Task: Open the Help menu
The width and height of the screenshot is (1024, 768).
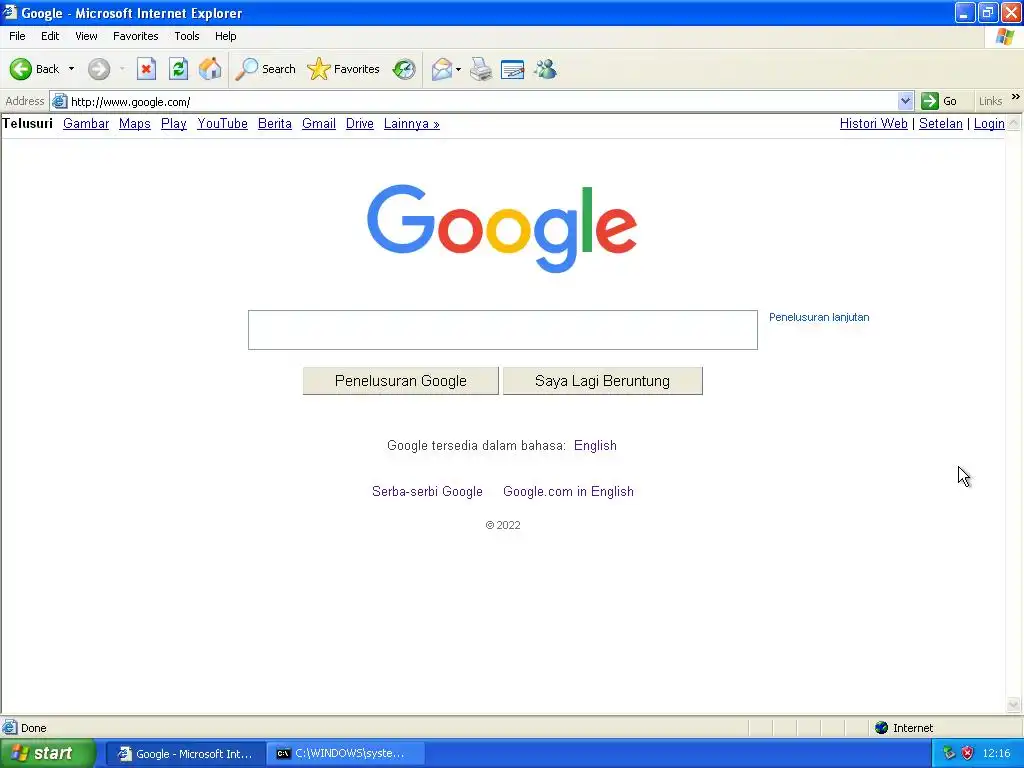Action: click(225, 36)
